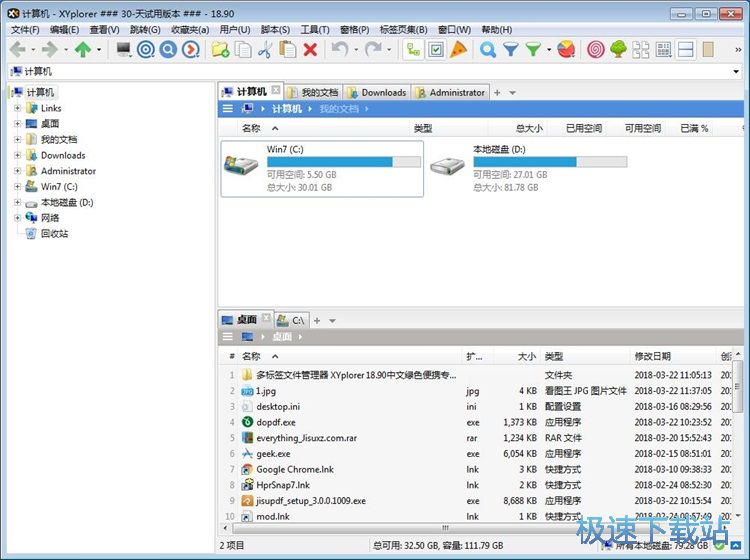The image size is (750, 560).
Task: Expand the Win7 (C:) tree node
Action: 17,186
